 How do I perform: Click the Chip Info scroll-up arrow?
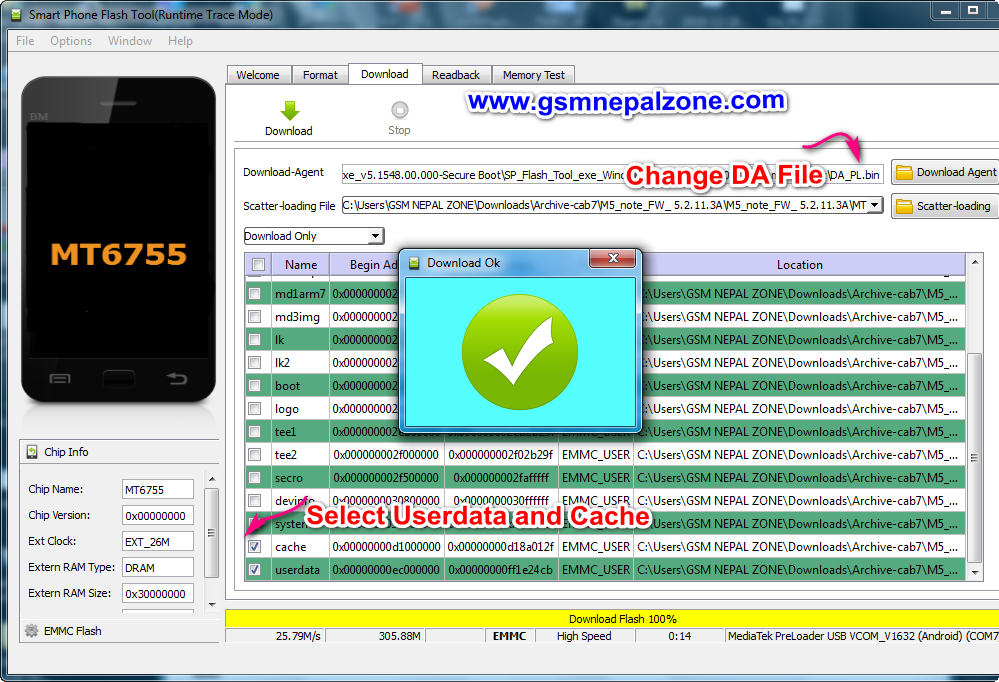point(212,479)
